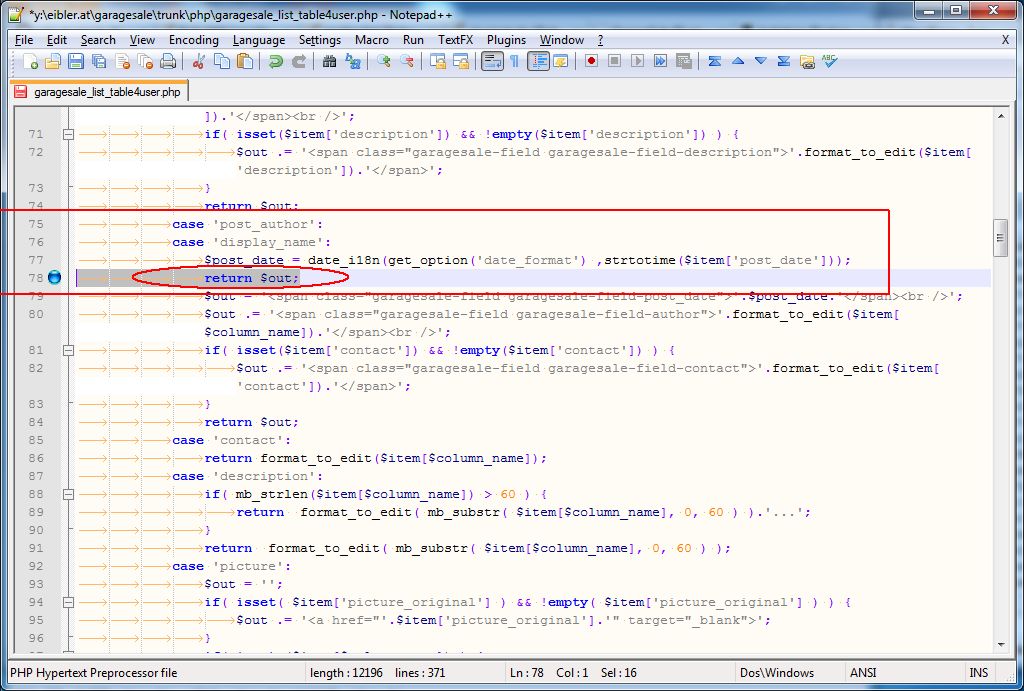This screenshot has height=691, width=1024.
Task: Zoom out with the magnifier minus icon
Action: [406, 61]
